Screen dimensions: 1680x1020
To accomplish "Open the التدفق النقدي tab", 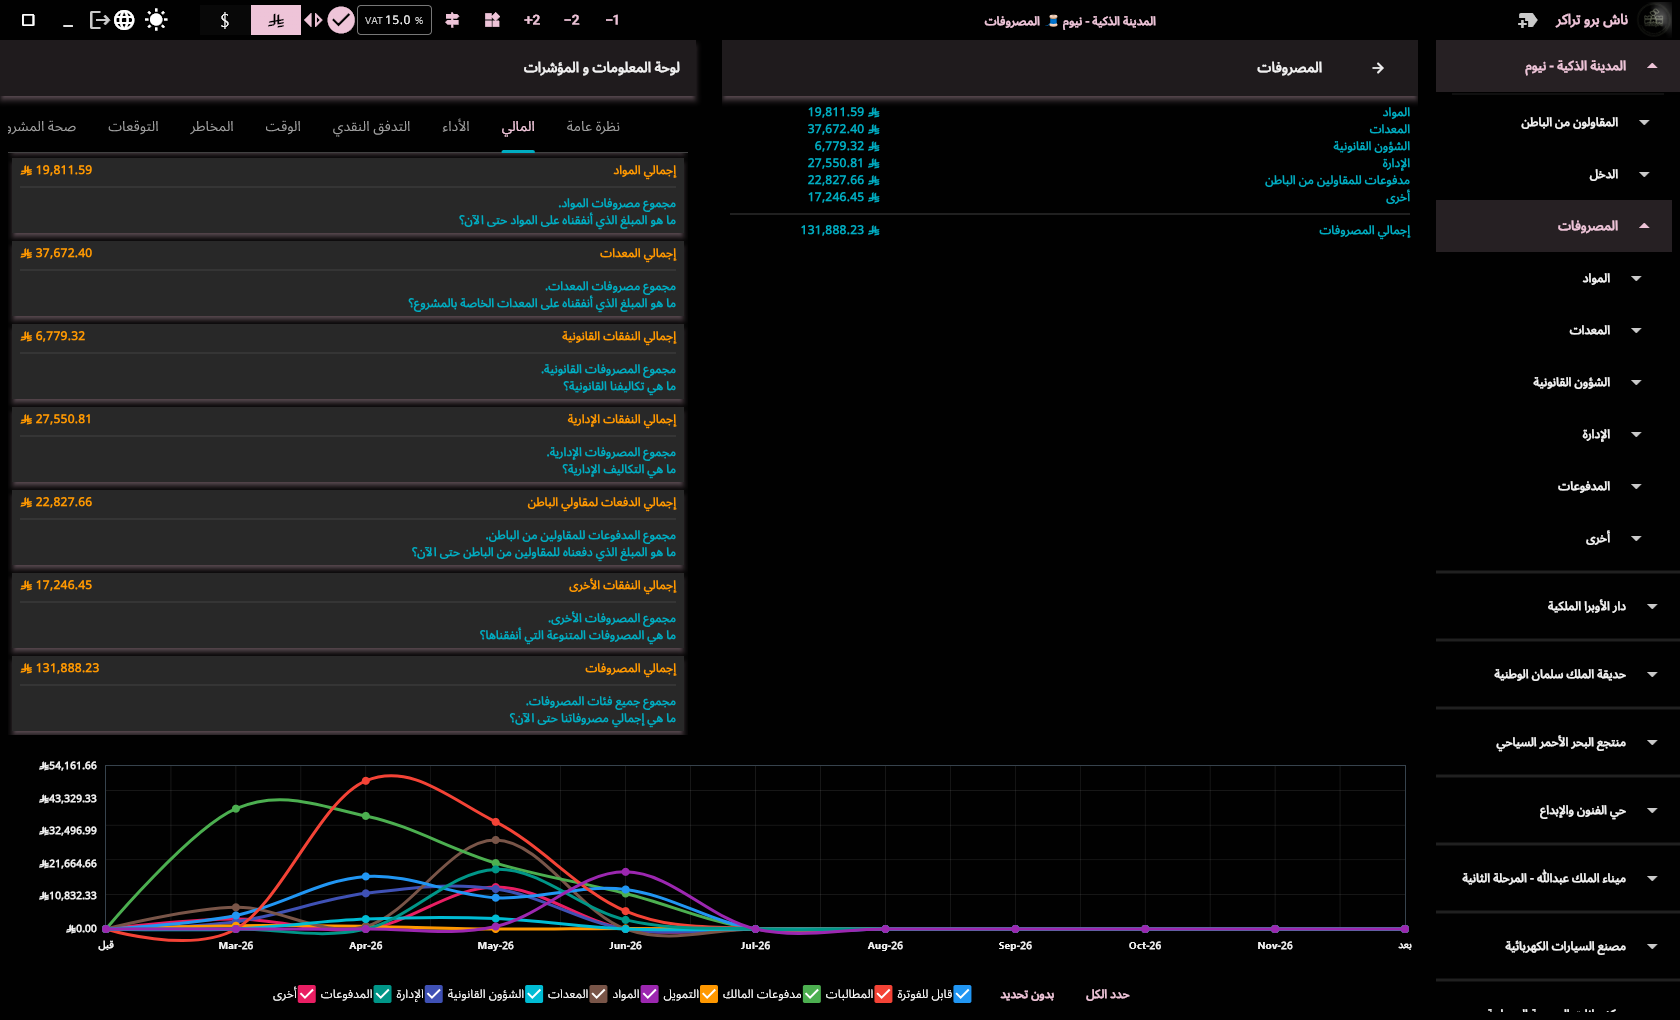I will (x=372, y=127).
